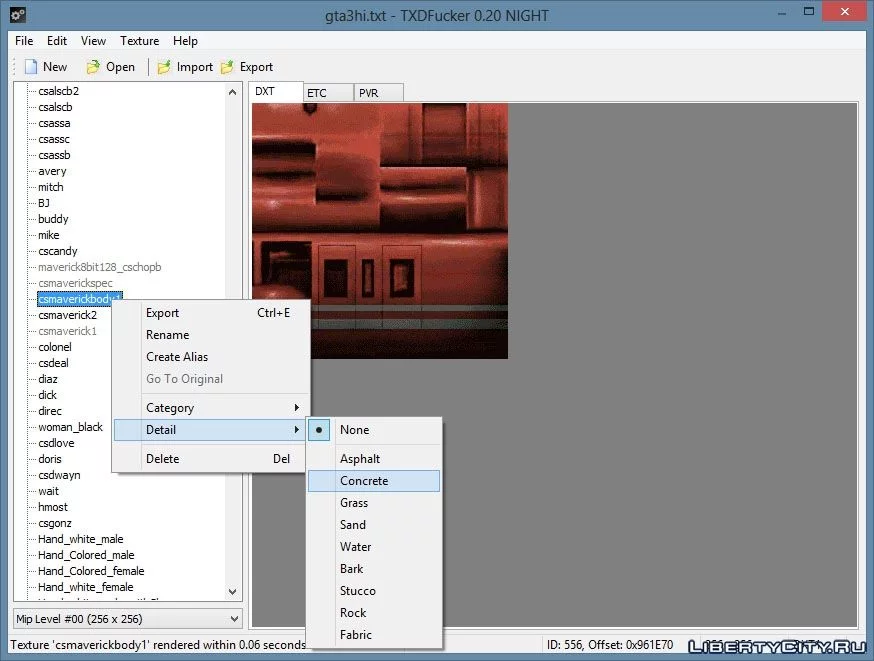Select the Hand_white_female texture entry
The image size is (874, 661).
click(x=86, y=587)
